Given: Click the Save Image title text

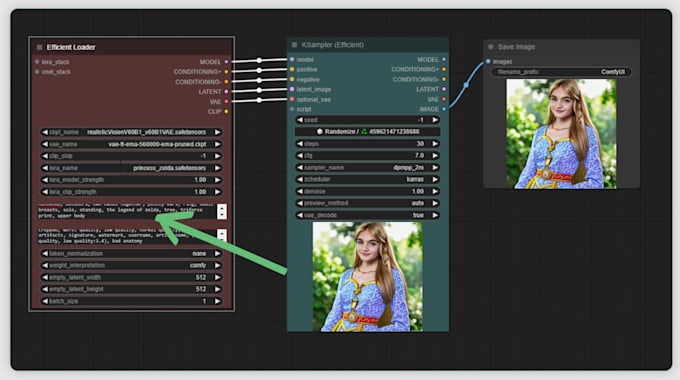Looking at the screenshot, I should pyautogui.click(x=516, y=47).
